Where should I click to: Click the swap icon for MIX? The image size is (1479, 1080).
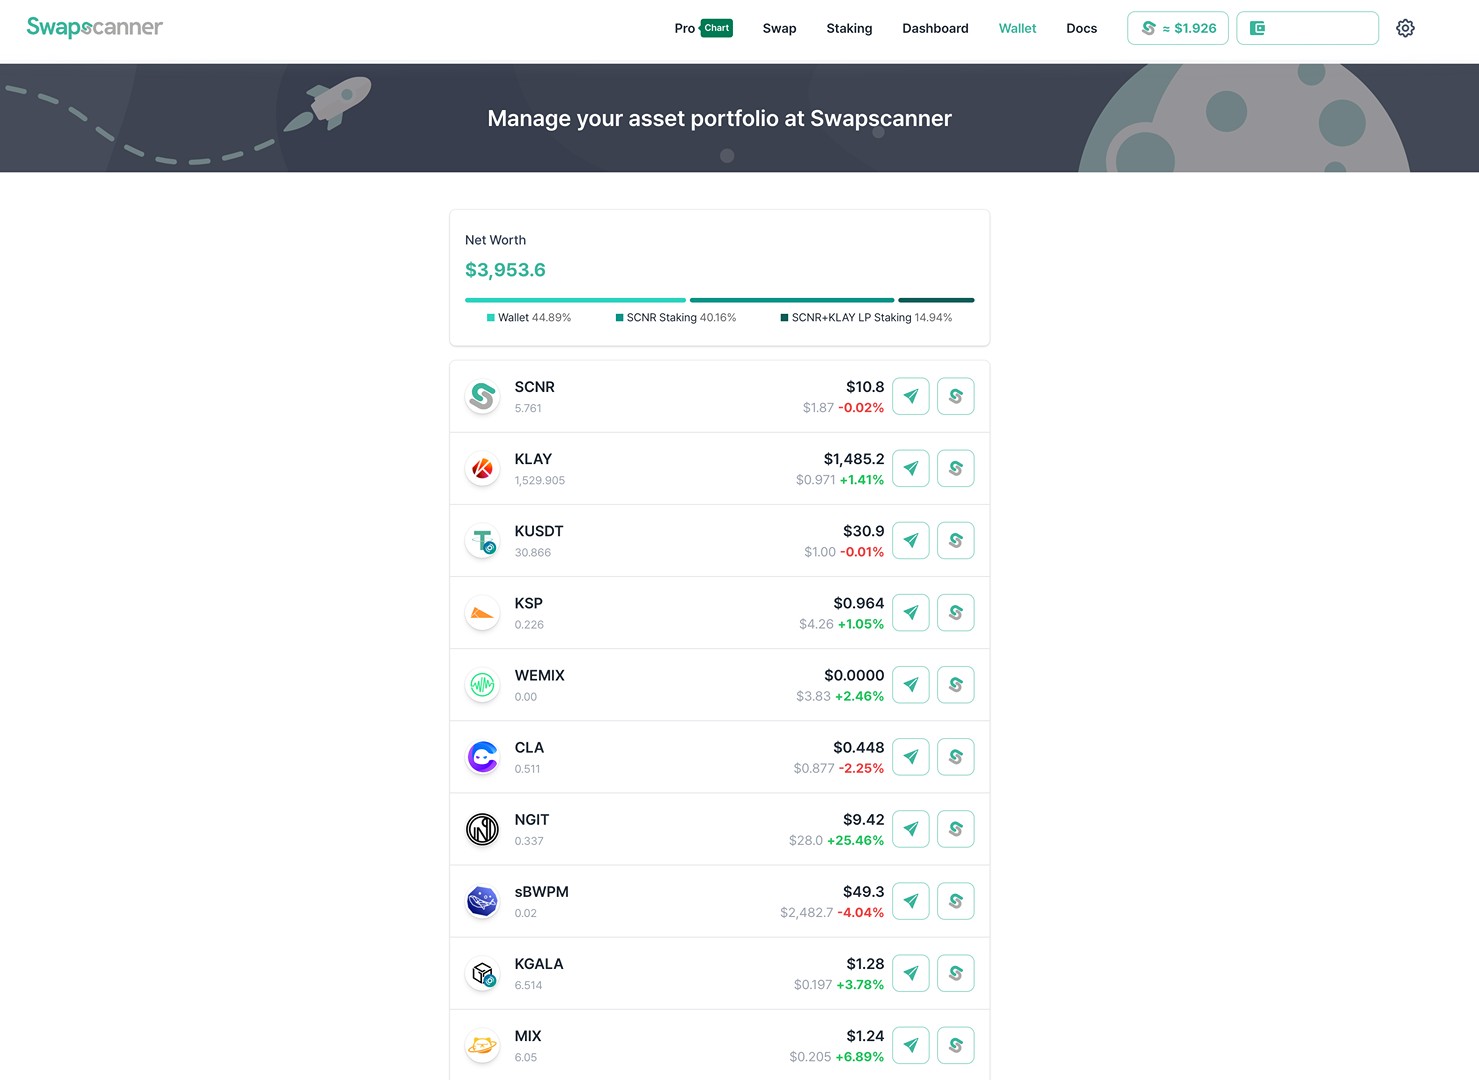956,1045
